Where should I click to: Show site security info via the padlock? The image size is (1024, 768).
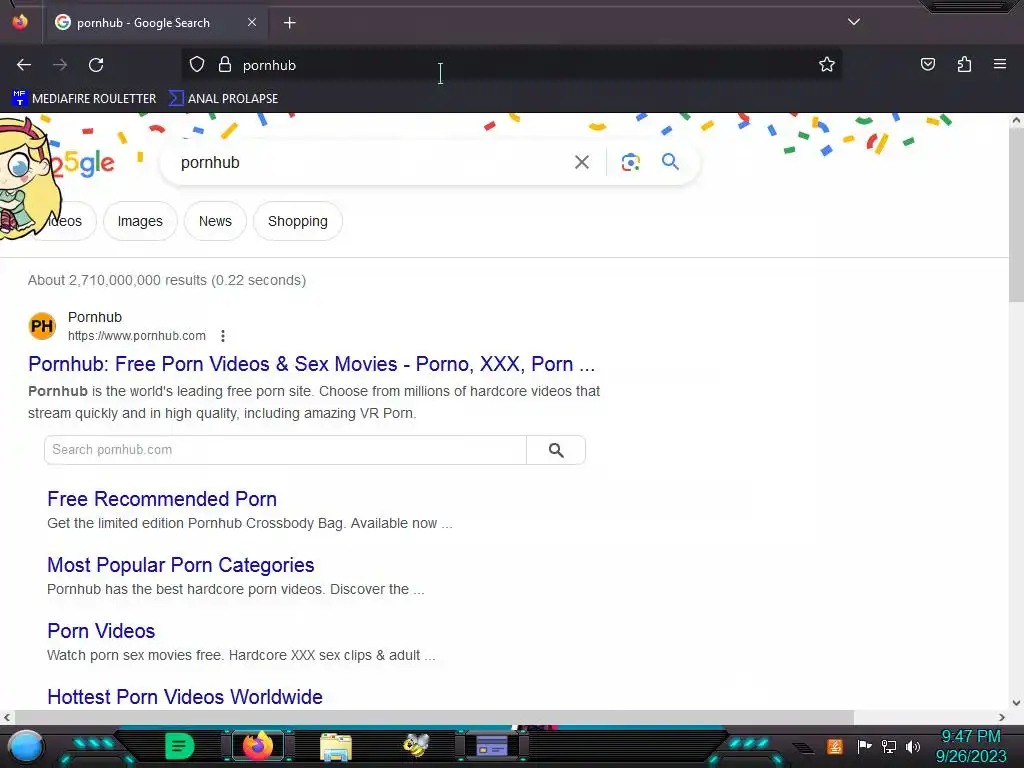pyautogui.click(x=225, y=64)
